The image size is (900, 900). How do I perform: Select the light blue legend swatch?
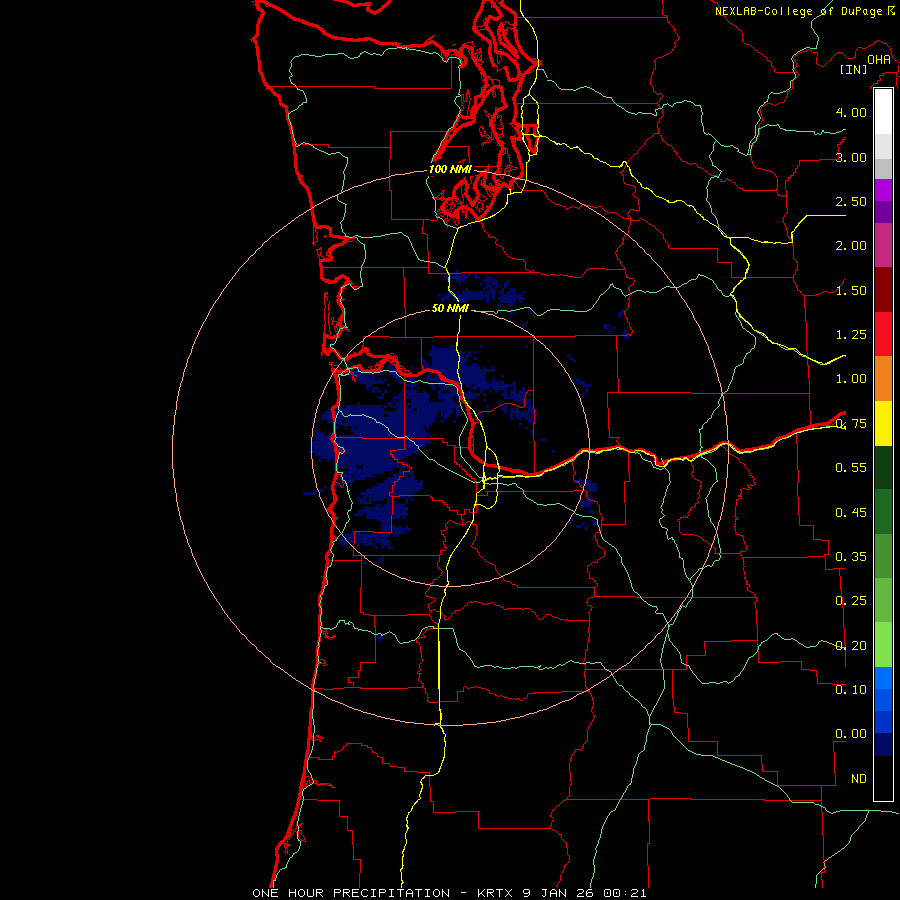coord(883,678)
